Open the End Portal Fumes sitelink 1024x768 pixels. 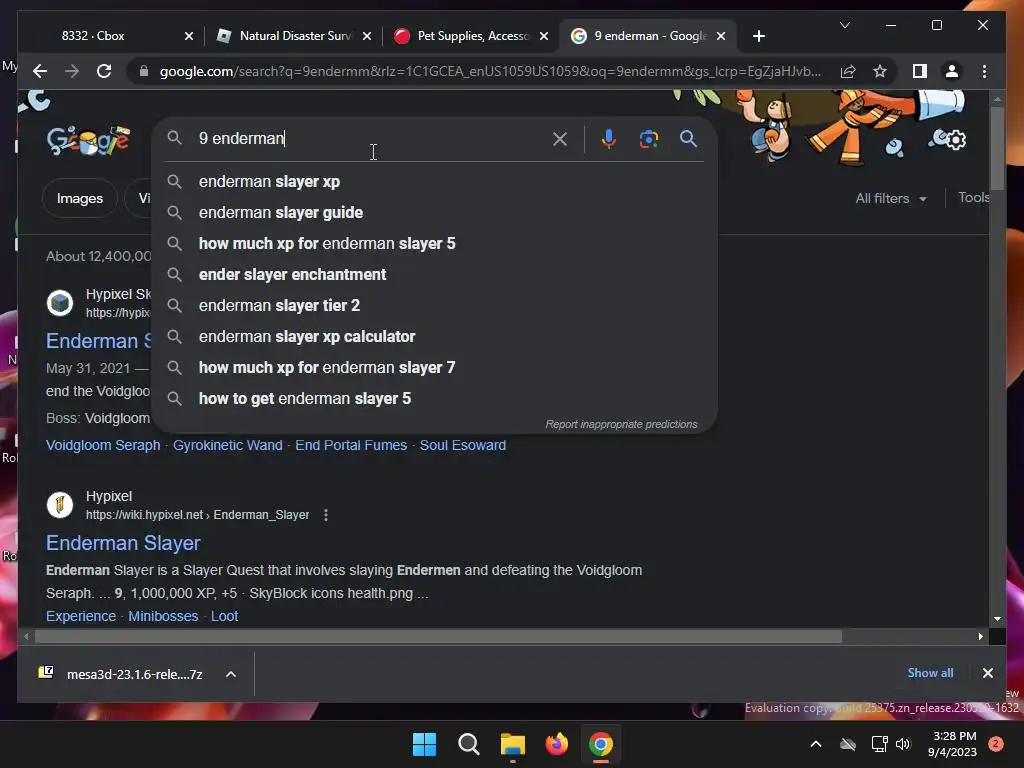tap(351, 445)
